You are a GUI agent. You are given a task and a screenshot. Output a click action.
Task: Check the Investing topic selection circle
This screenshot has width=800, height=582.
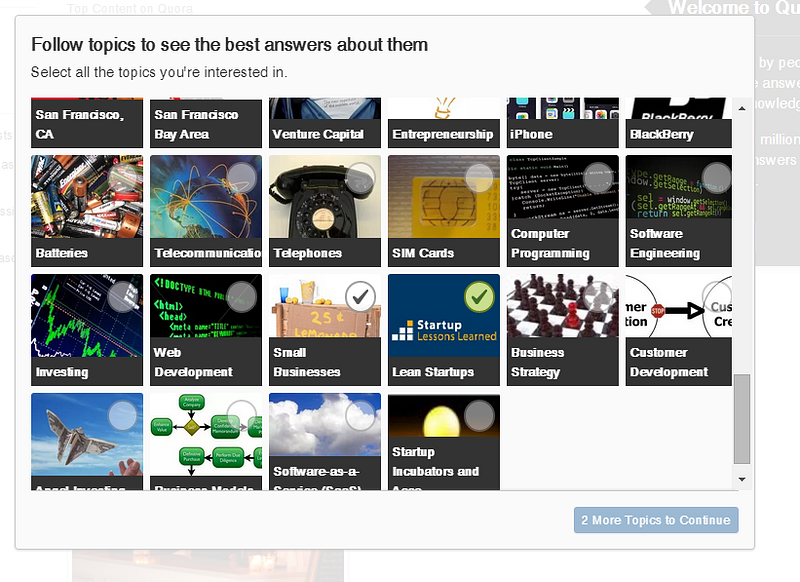[x=122, y=297]
